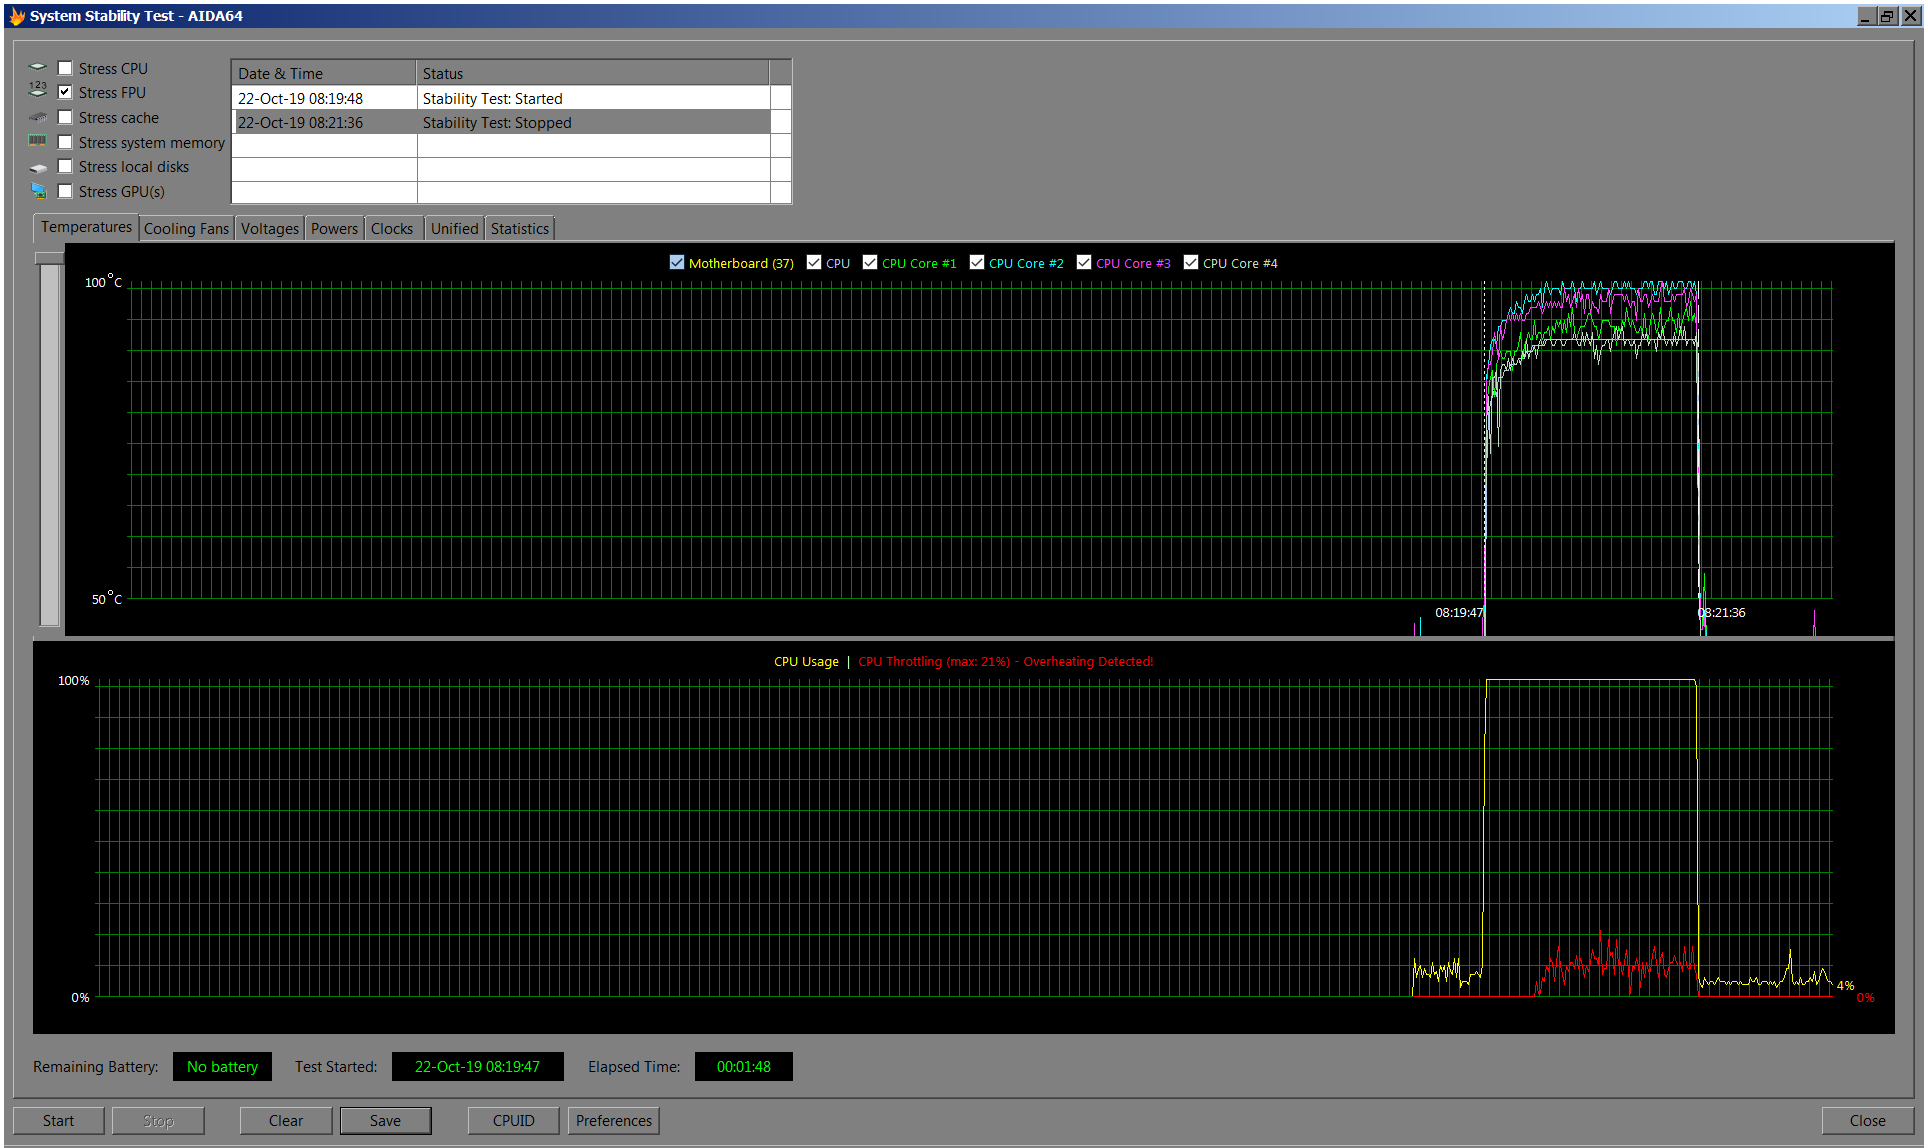The image size is (1928, 1148).
Task: Hide the Motherboard temperature graph line
Action: (x=677, y=262)
